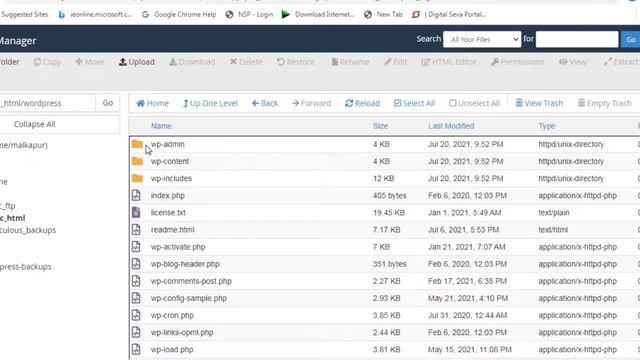Select wp-includes file name

pos(171,178)
